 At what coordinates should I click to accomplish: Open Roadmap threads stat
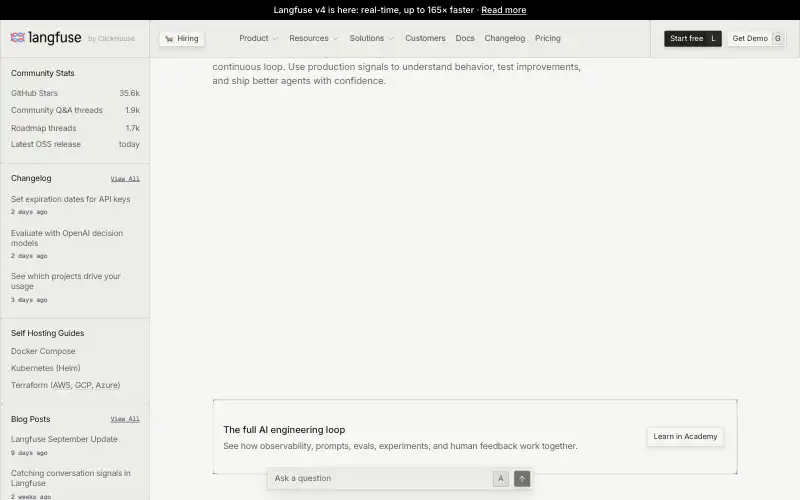pos(75,128)
